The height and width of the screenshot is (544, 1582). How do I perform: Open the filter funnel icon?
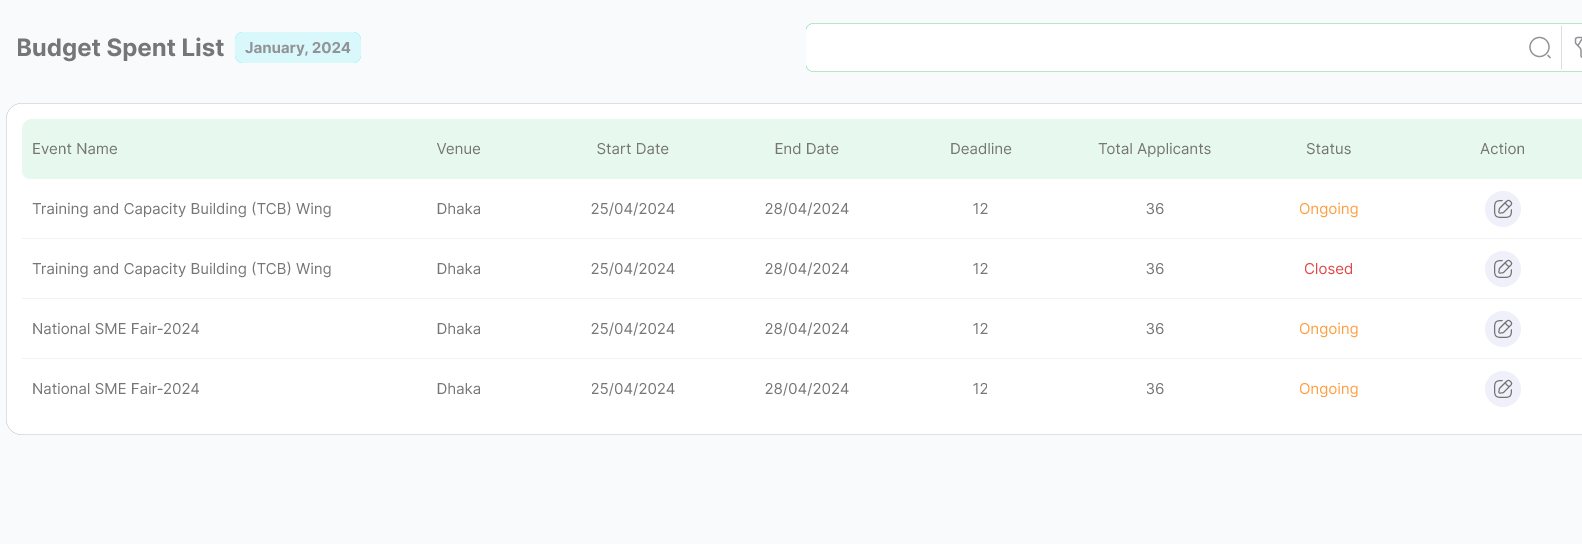(1577, 47)
